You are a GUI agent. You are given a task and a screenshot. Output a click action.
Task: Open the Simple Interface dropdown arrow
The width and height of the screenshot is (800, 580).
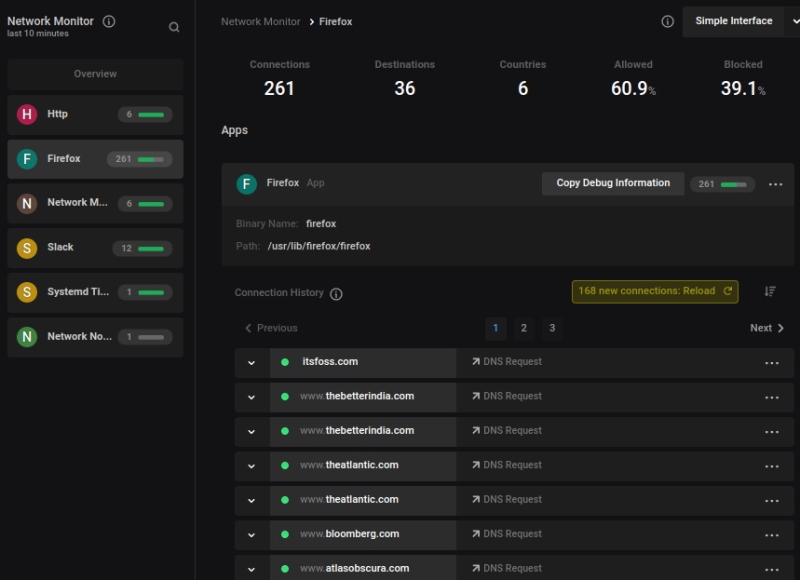[793, 21]
